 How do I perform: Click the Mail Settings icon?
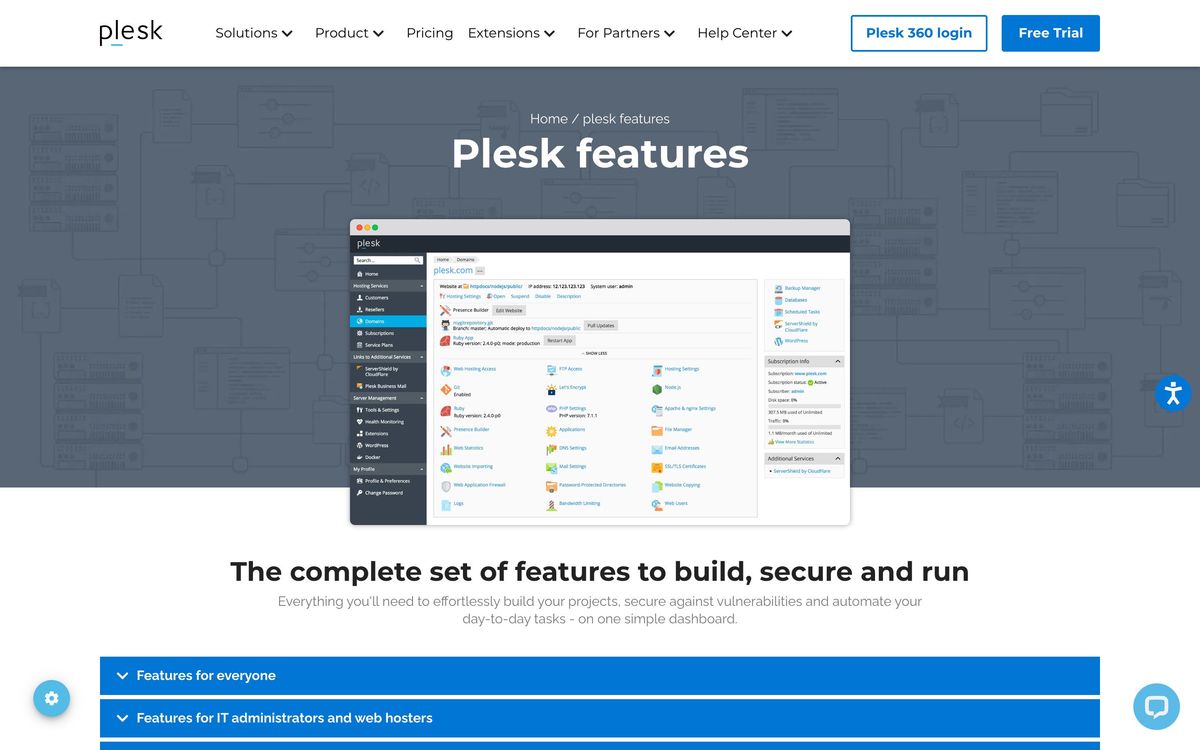[551, 467]
